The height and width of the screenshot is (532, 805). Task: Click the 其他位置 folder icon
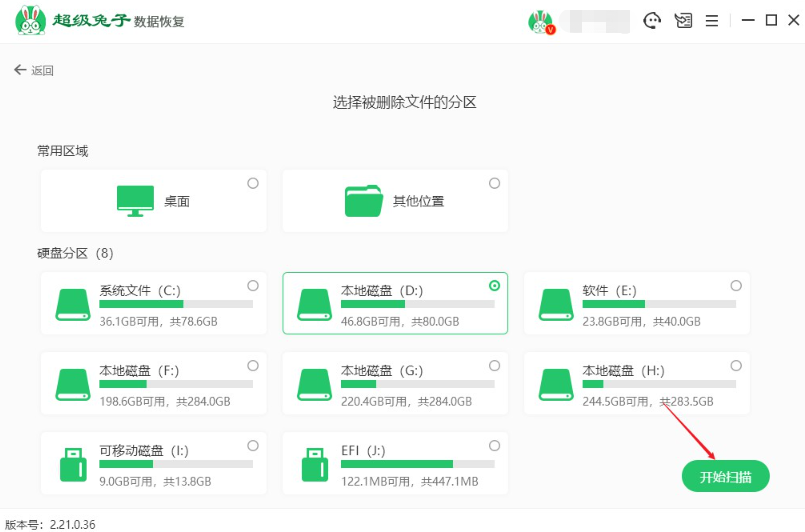coord(364,201)
